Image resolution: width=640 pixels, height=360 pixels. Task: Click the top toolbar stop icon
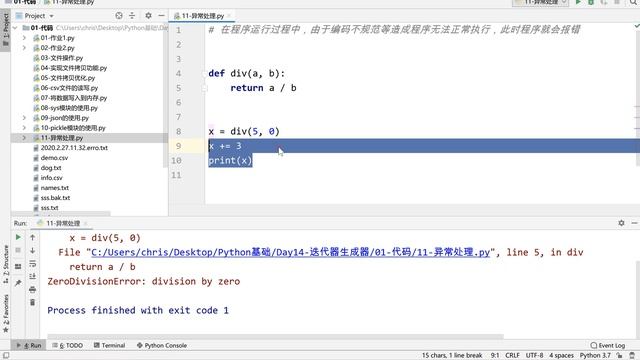tap(617, 2)
